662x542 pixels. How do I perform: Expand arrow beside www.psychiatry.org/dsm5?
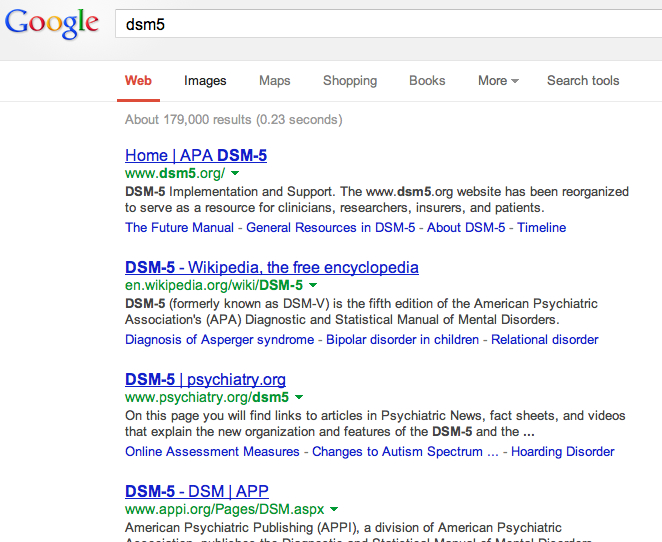[299, 397]
